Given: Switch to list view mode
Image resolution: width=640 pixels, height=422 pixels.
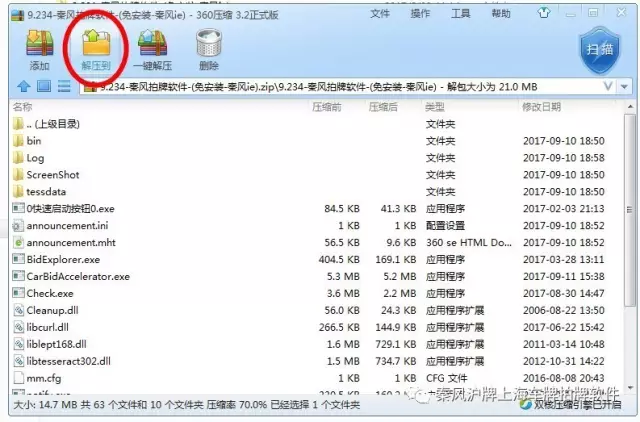Looking at the screenshot, I should pyautogui.click(x=64, y=86).
